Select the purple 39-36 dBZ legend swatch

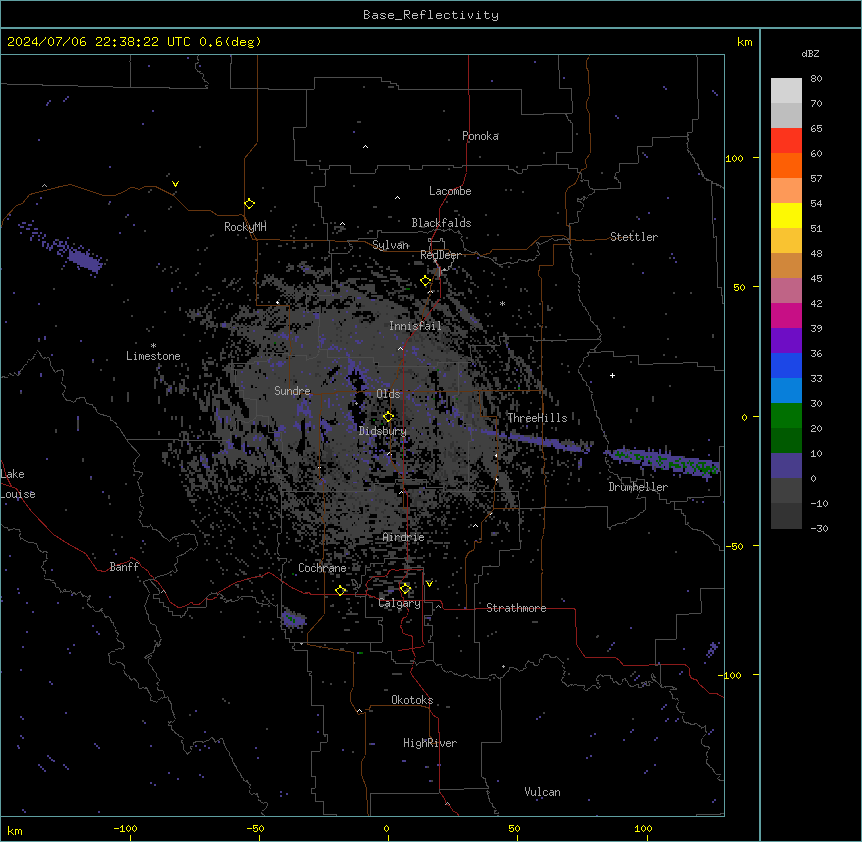click(x=786, y=341)
